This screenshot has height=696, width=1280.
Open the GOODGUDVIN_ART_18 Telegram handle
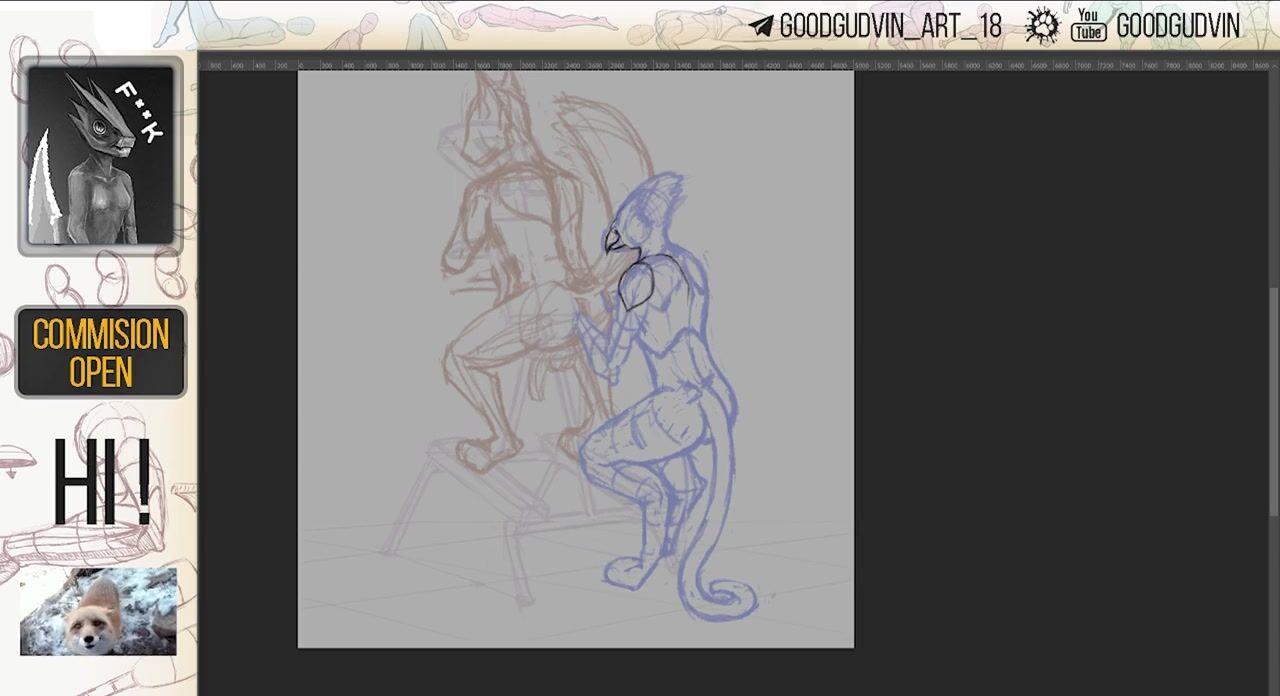pyautogui.click(x=890, y=27)
